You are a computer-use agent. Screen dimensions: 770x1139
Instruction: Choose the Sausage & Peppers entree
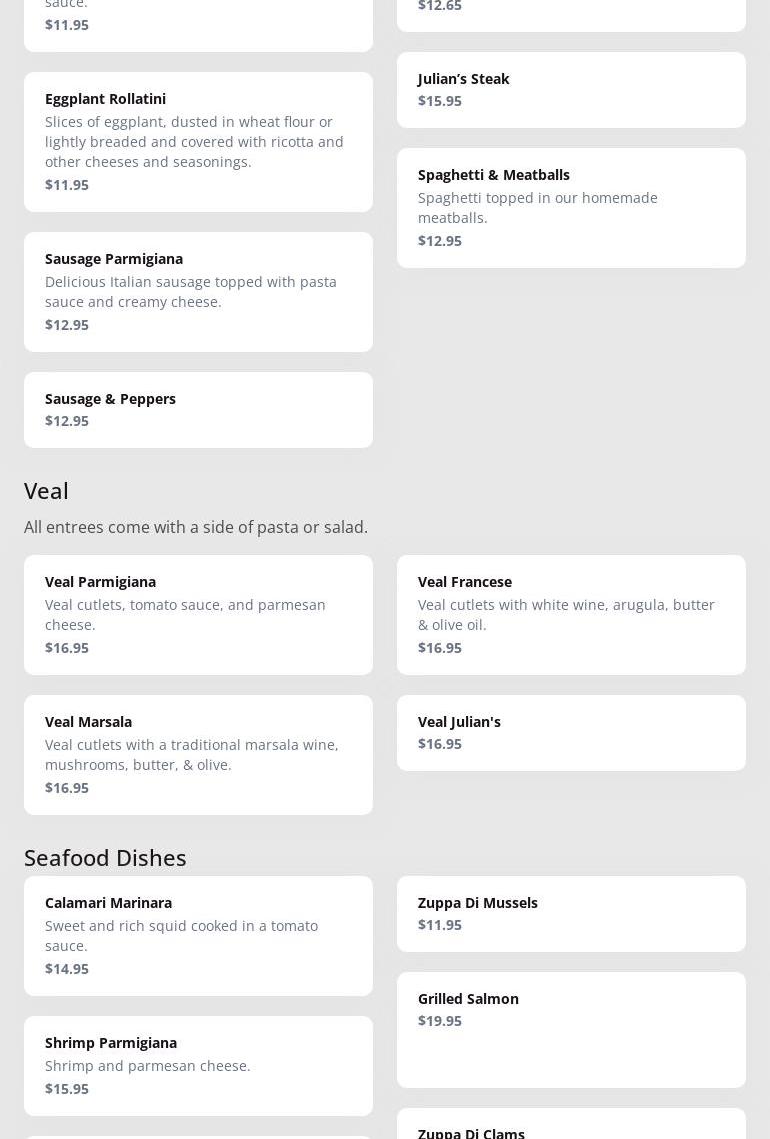198,409
